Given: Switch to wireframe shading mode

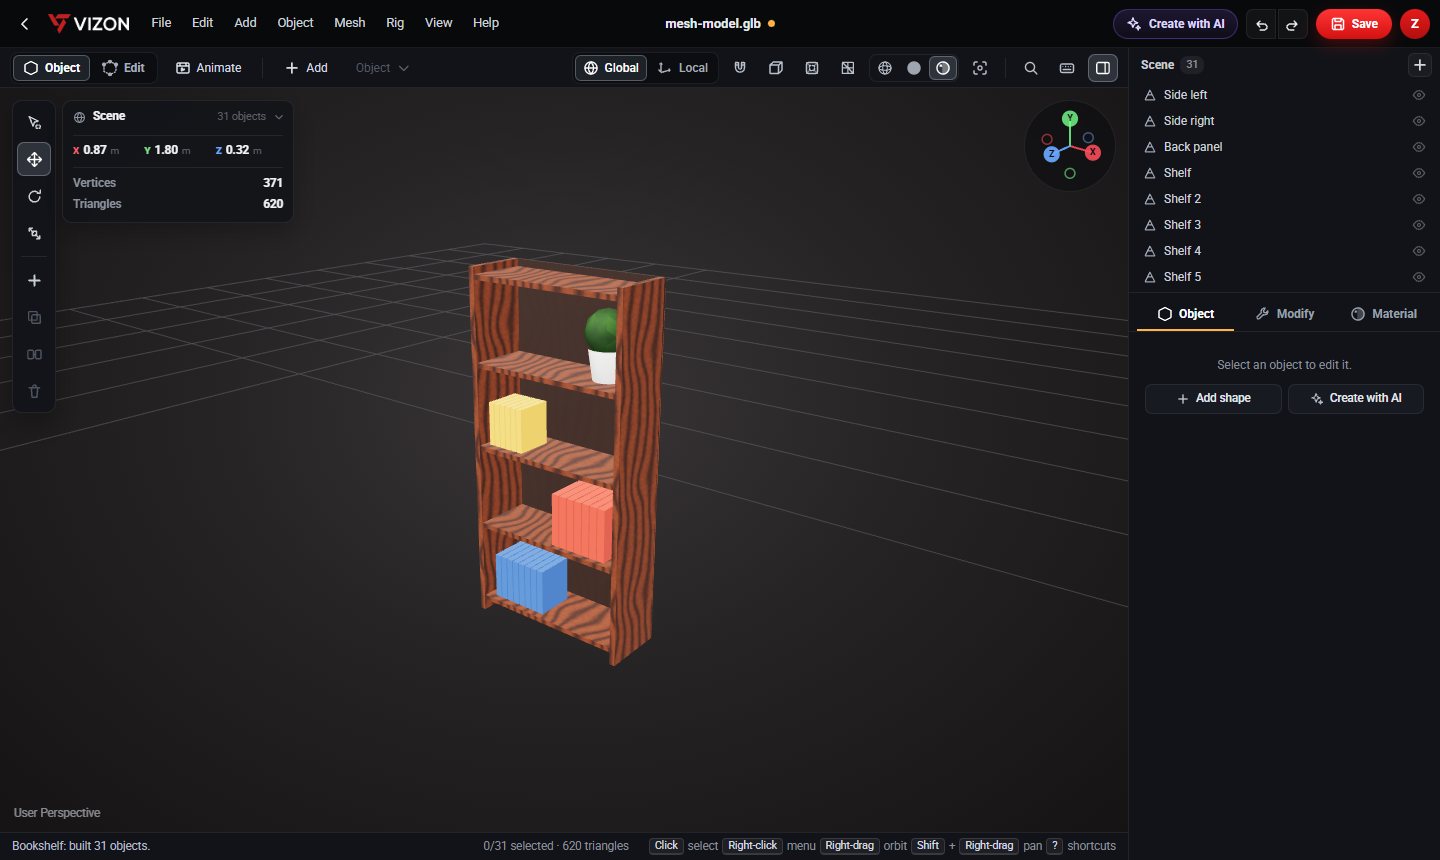Looking at the screenshot, I should (885, 68).
